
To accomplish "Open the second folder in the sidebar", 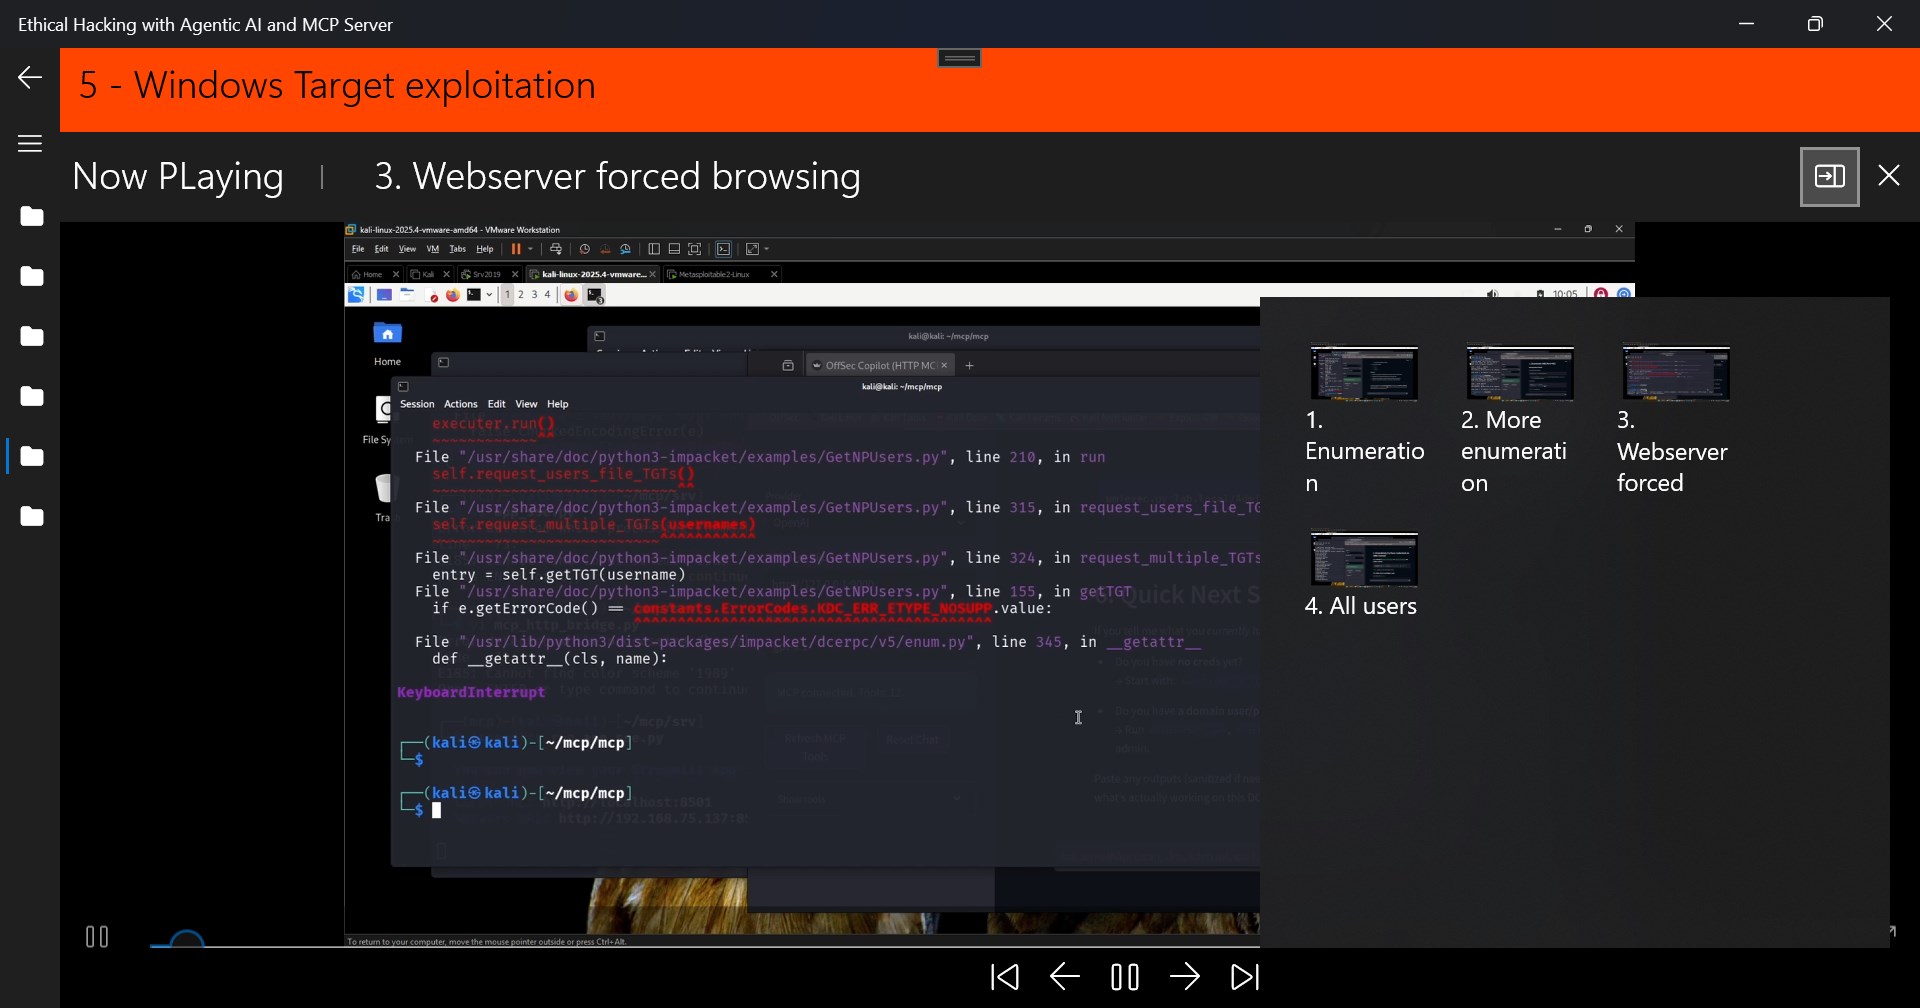I will (32, 276).
